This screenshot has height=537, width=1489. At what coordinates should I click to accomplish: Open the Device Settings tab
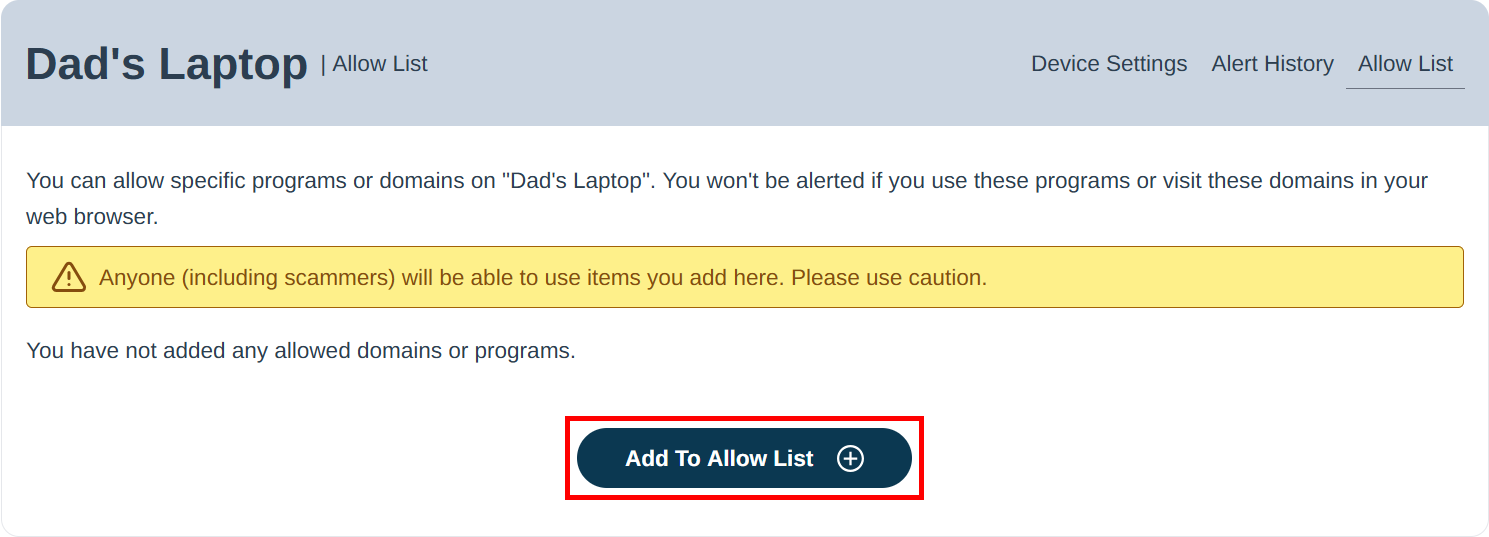coord(1109,64)
